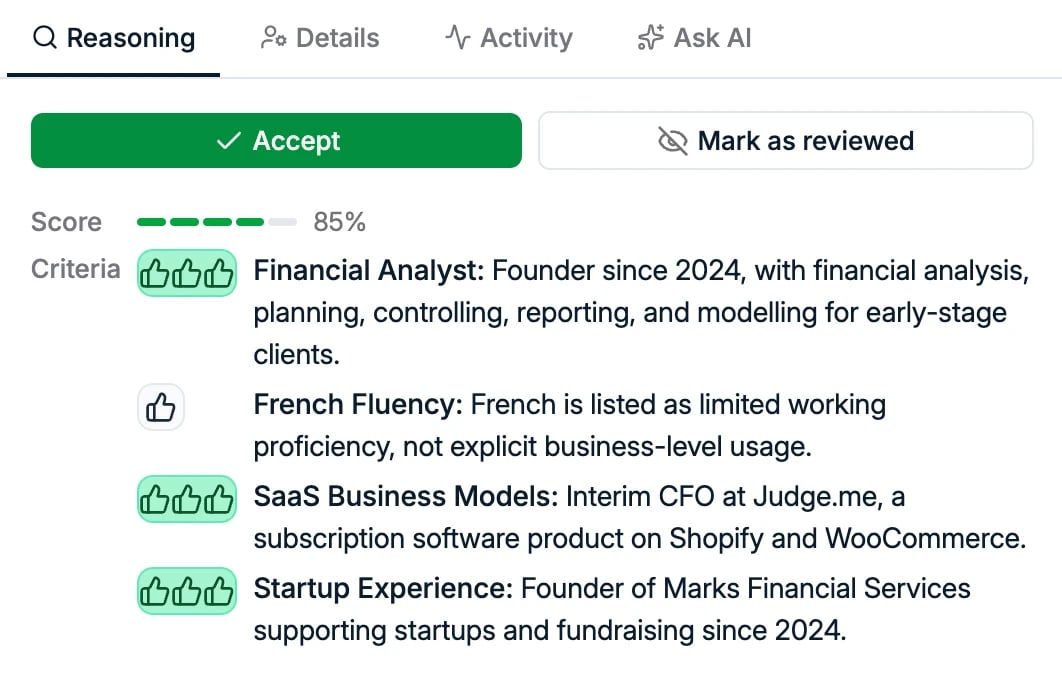The image size is (1062, 678).
Task: Click the 85% score value
Action: (x=339, y=222)
